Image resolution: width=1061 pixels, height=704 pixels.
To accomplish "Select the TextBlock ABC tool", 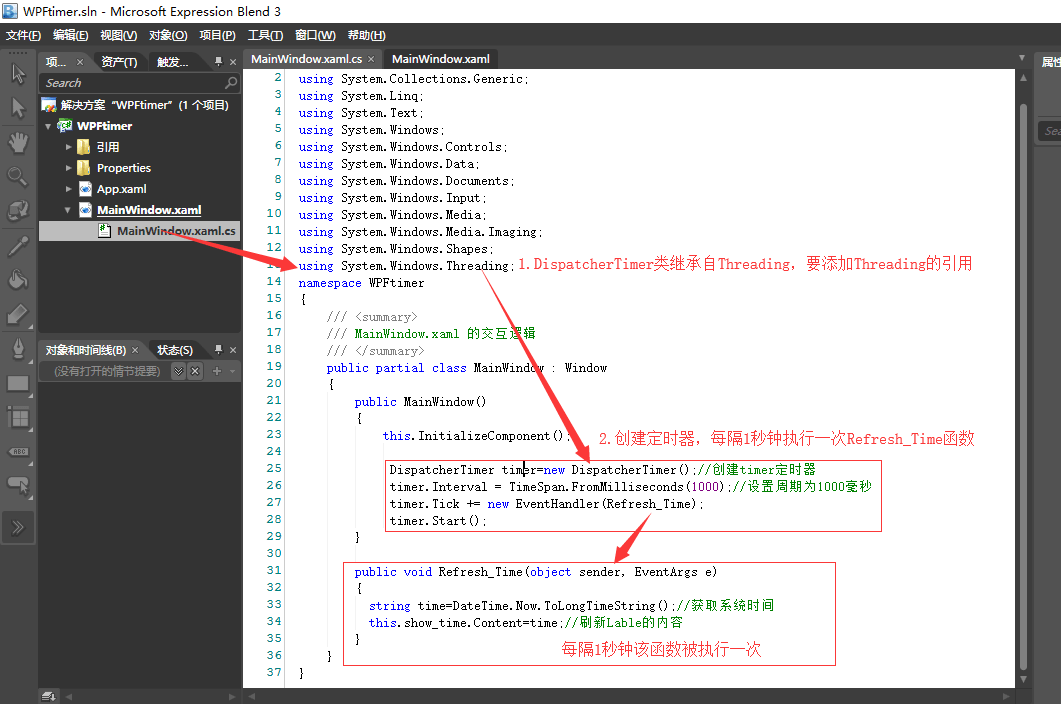I will click(x=18, y=452).
